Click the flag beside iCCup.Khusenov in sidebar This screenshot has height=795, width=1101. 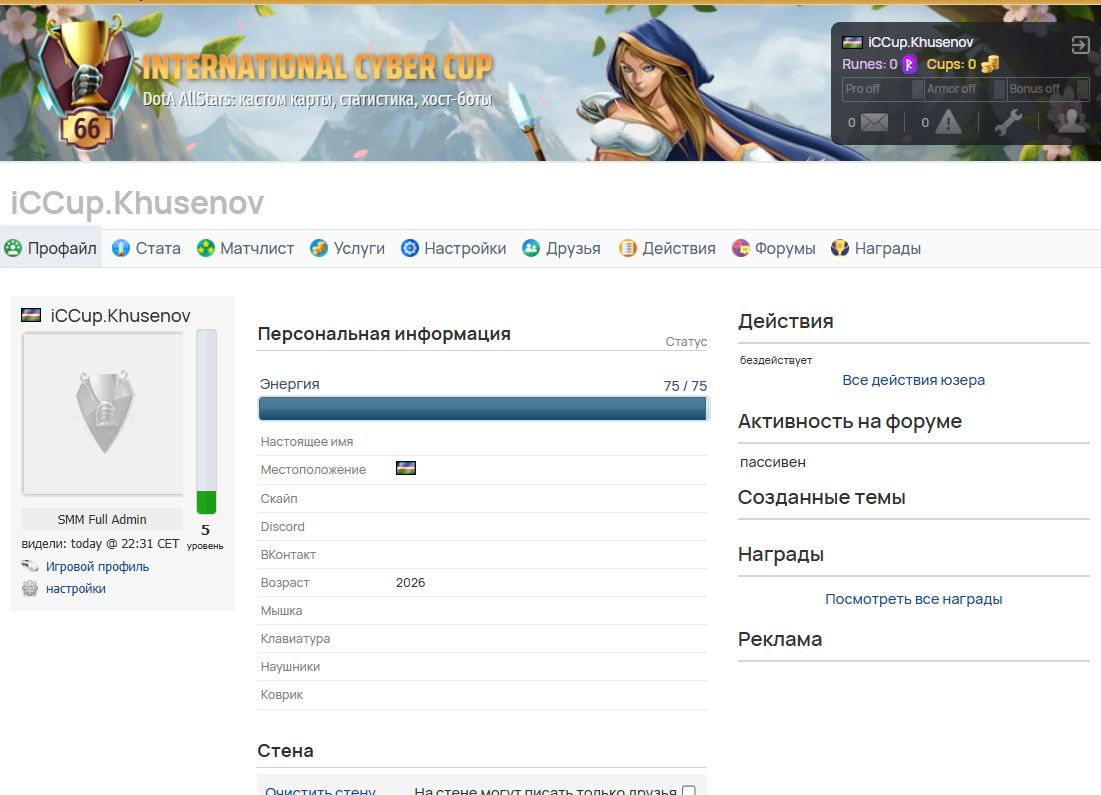coord(31,315)
